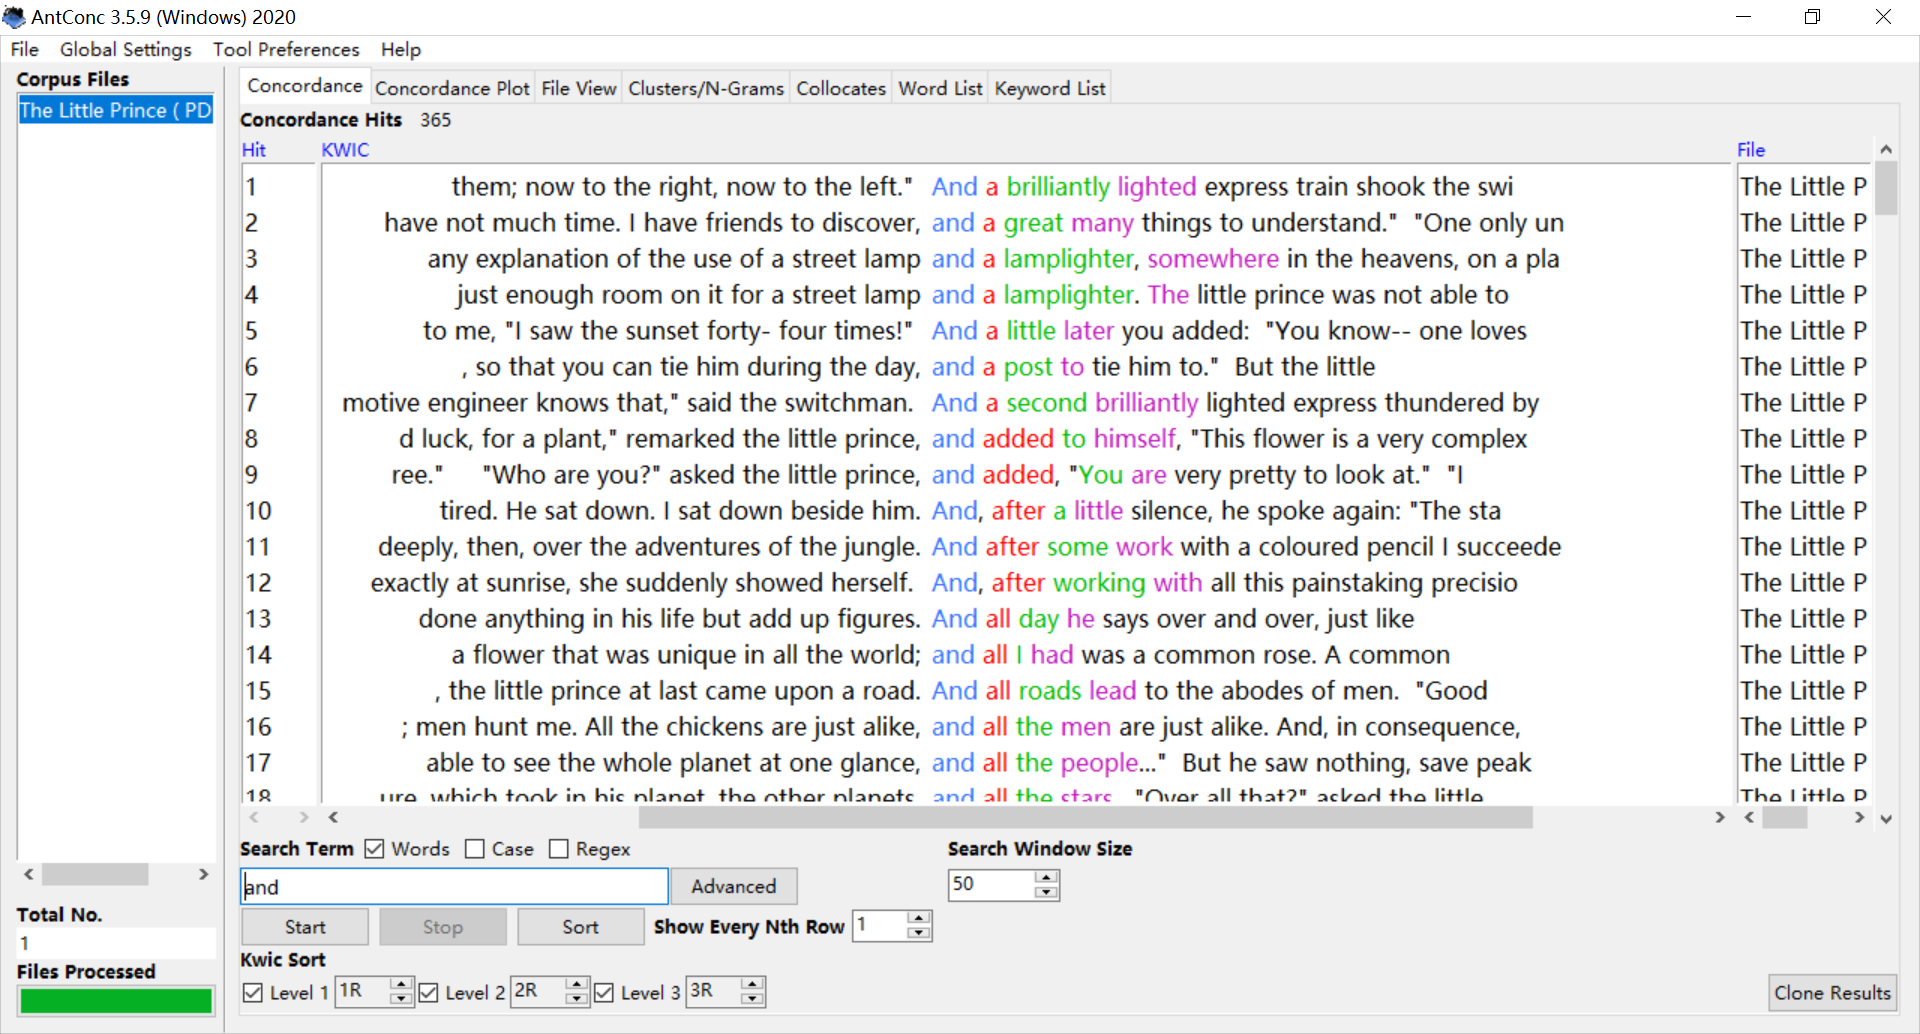
Task: Click the vertical scrollbar up arrow
Action: coord(1886,149)
